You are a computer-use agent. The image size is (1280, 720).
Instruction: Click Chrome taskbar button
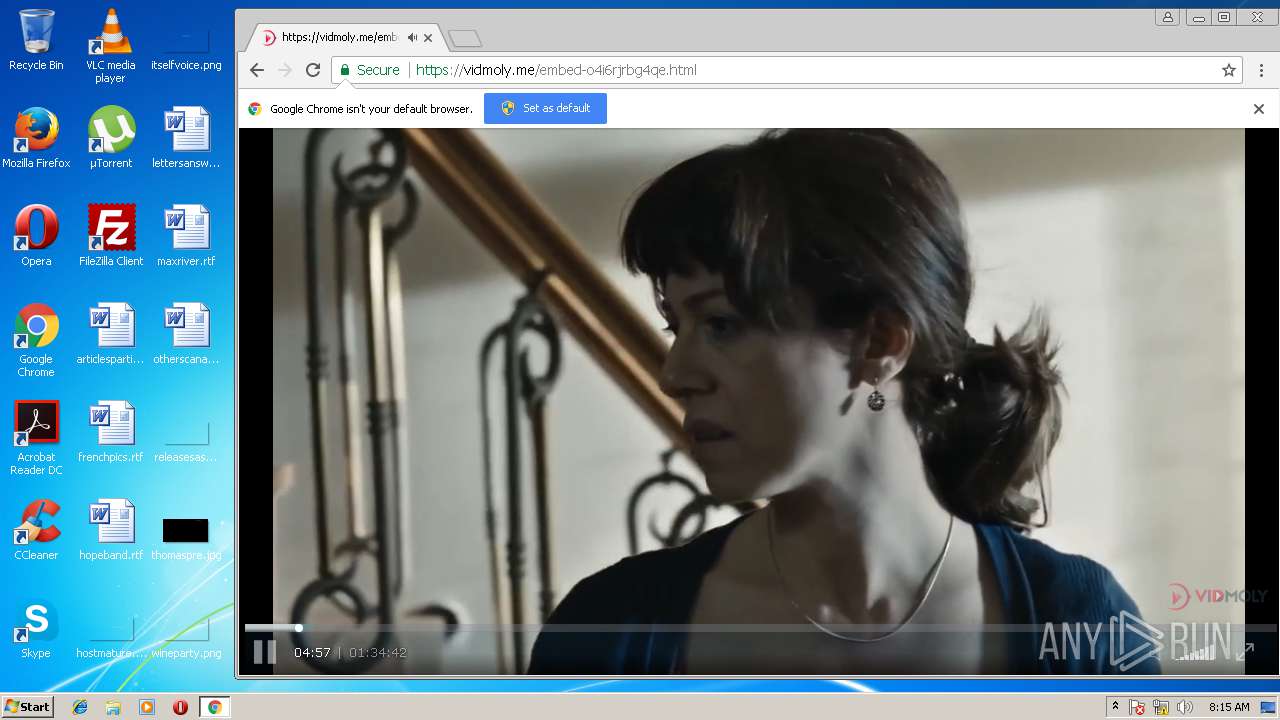(x=214, y=707)
